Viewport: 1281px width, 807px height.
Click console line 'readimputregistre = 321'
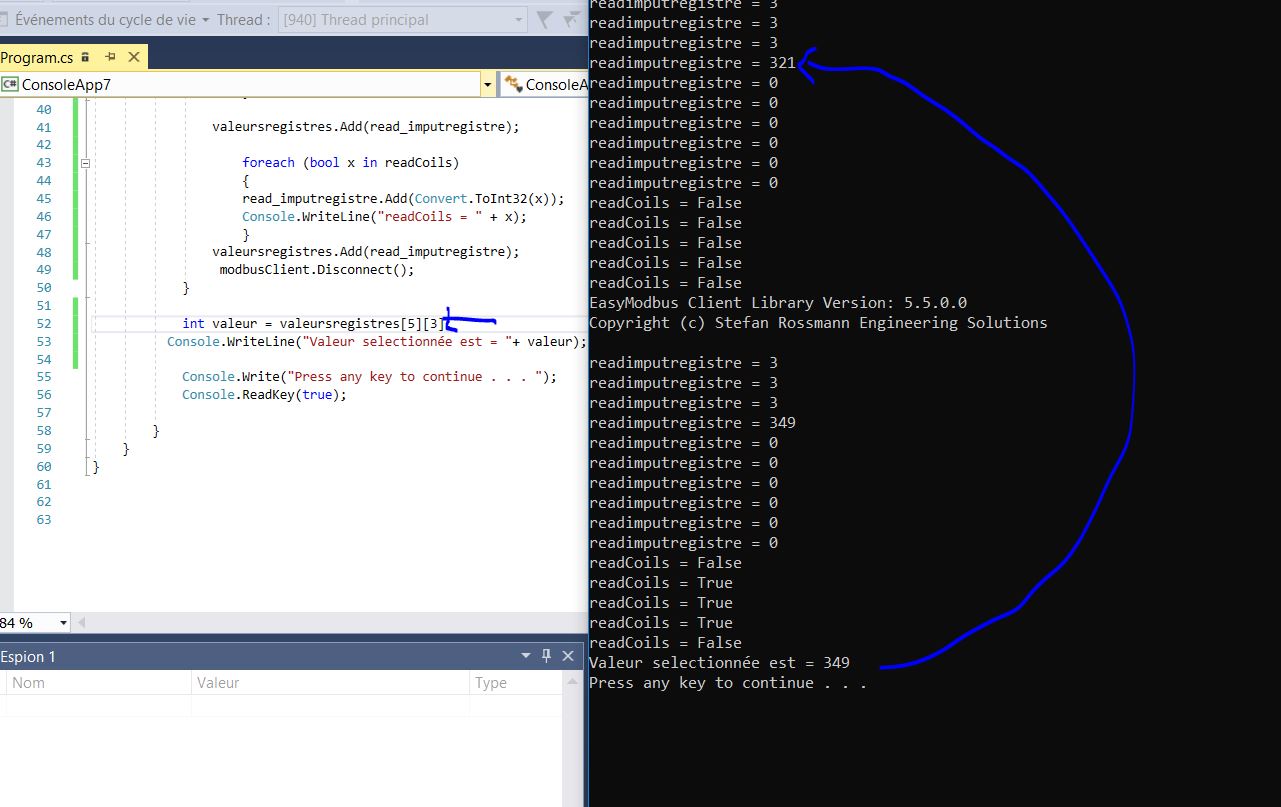(692, 63)
